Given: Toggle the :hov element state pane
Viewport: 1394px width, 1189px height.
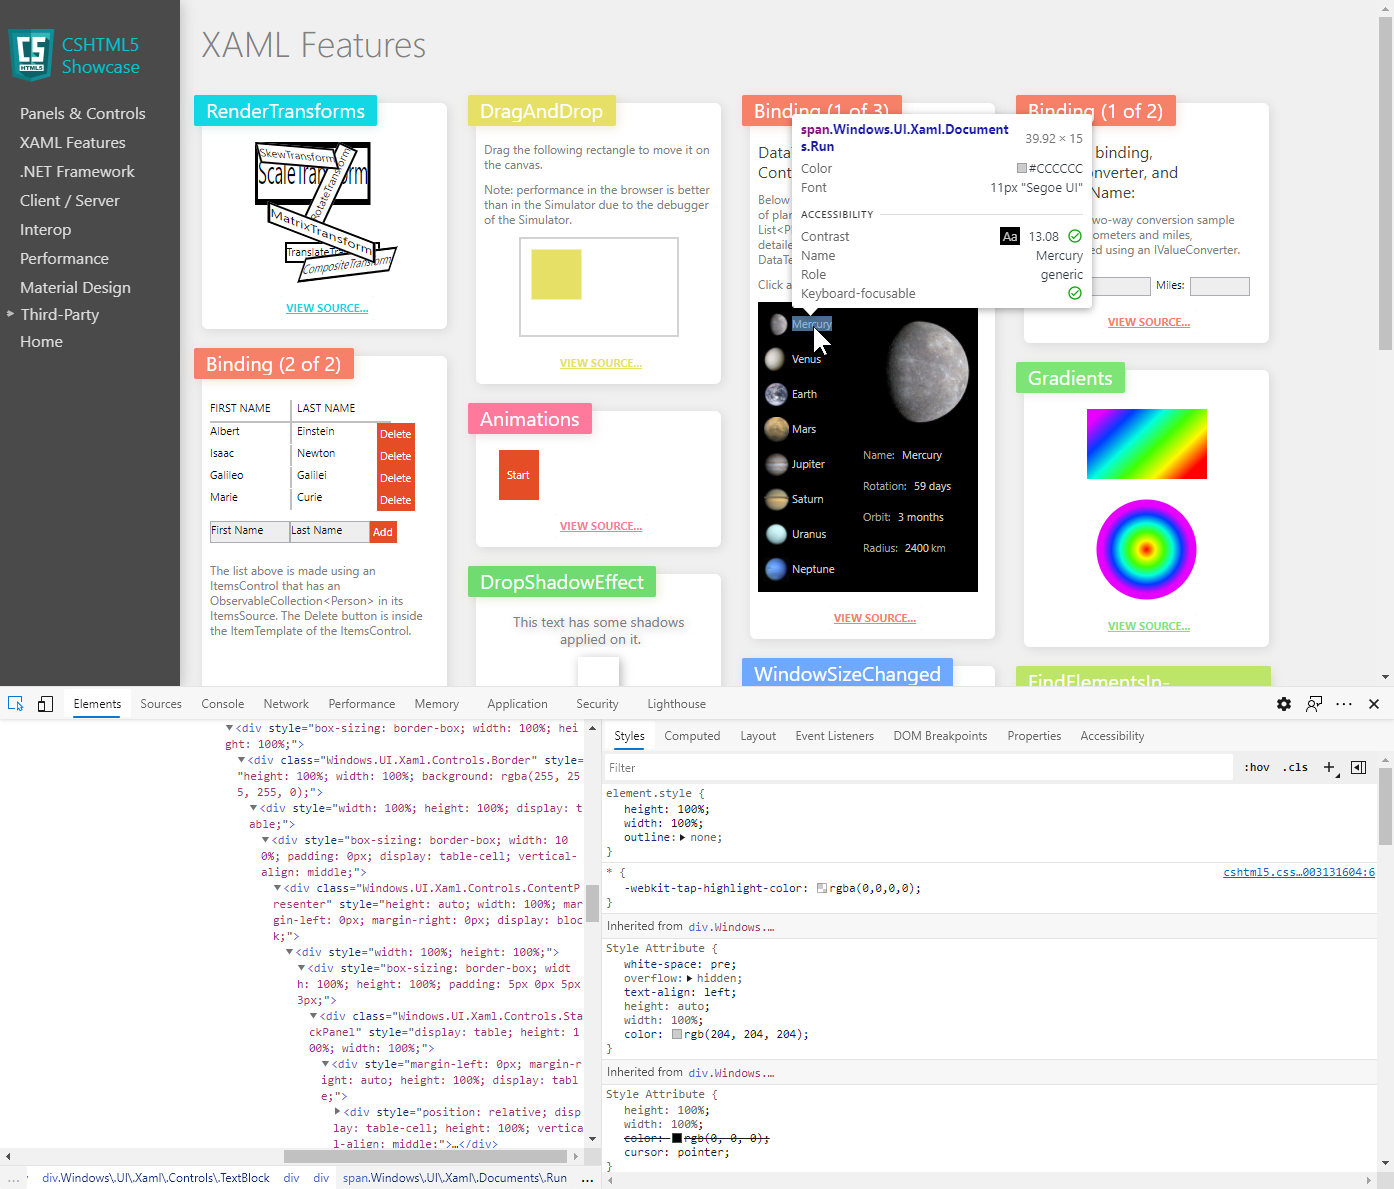Looking at the screenshot, I should click(x=1256, y=767).
